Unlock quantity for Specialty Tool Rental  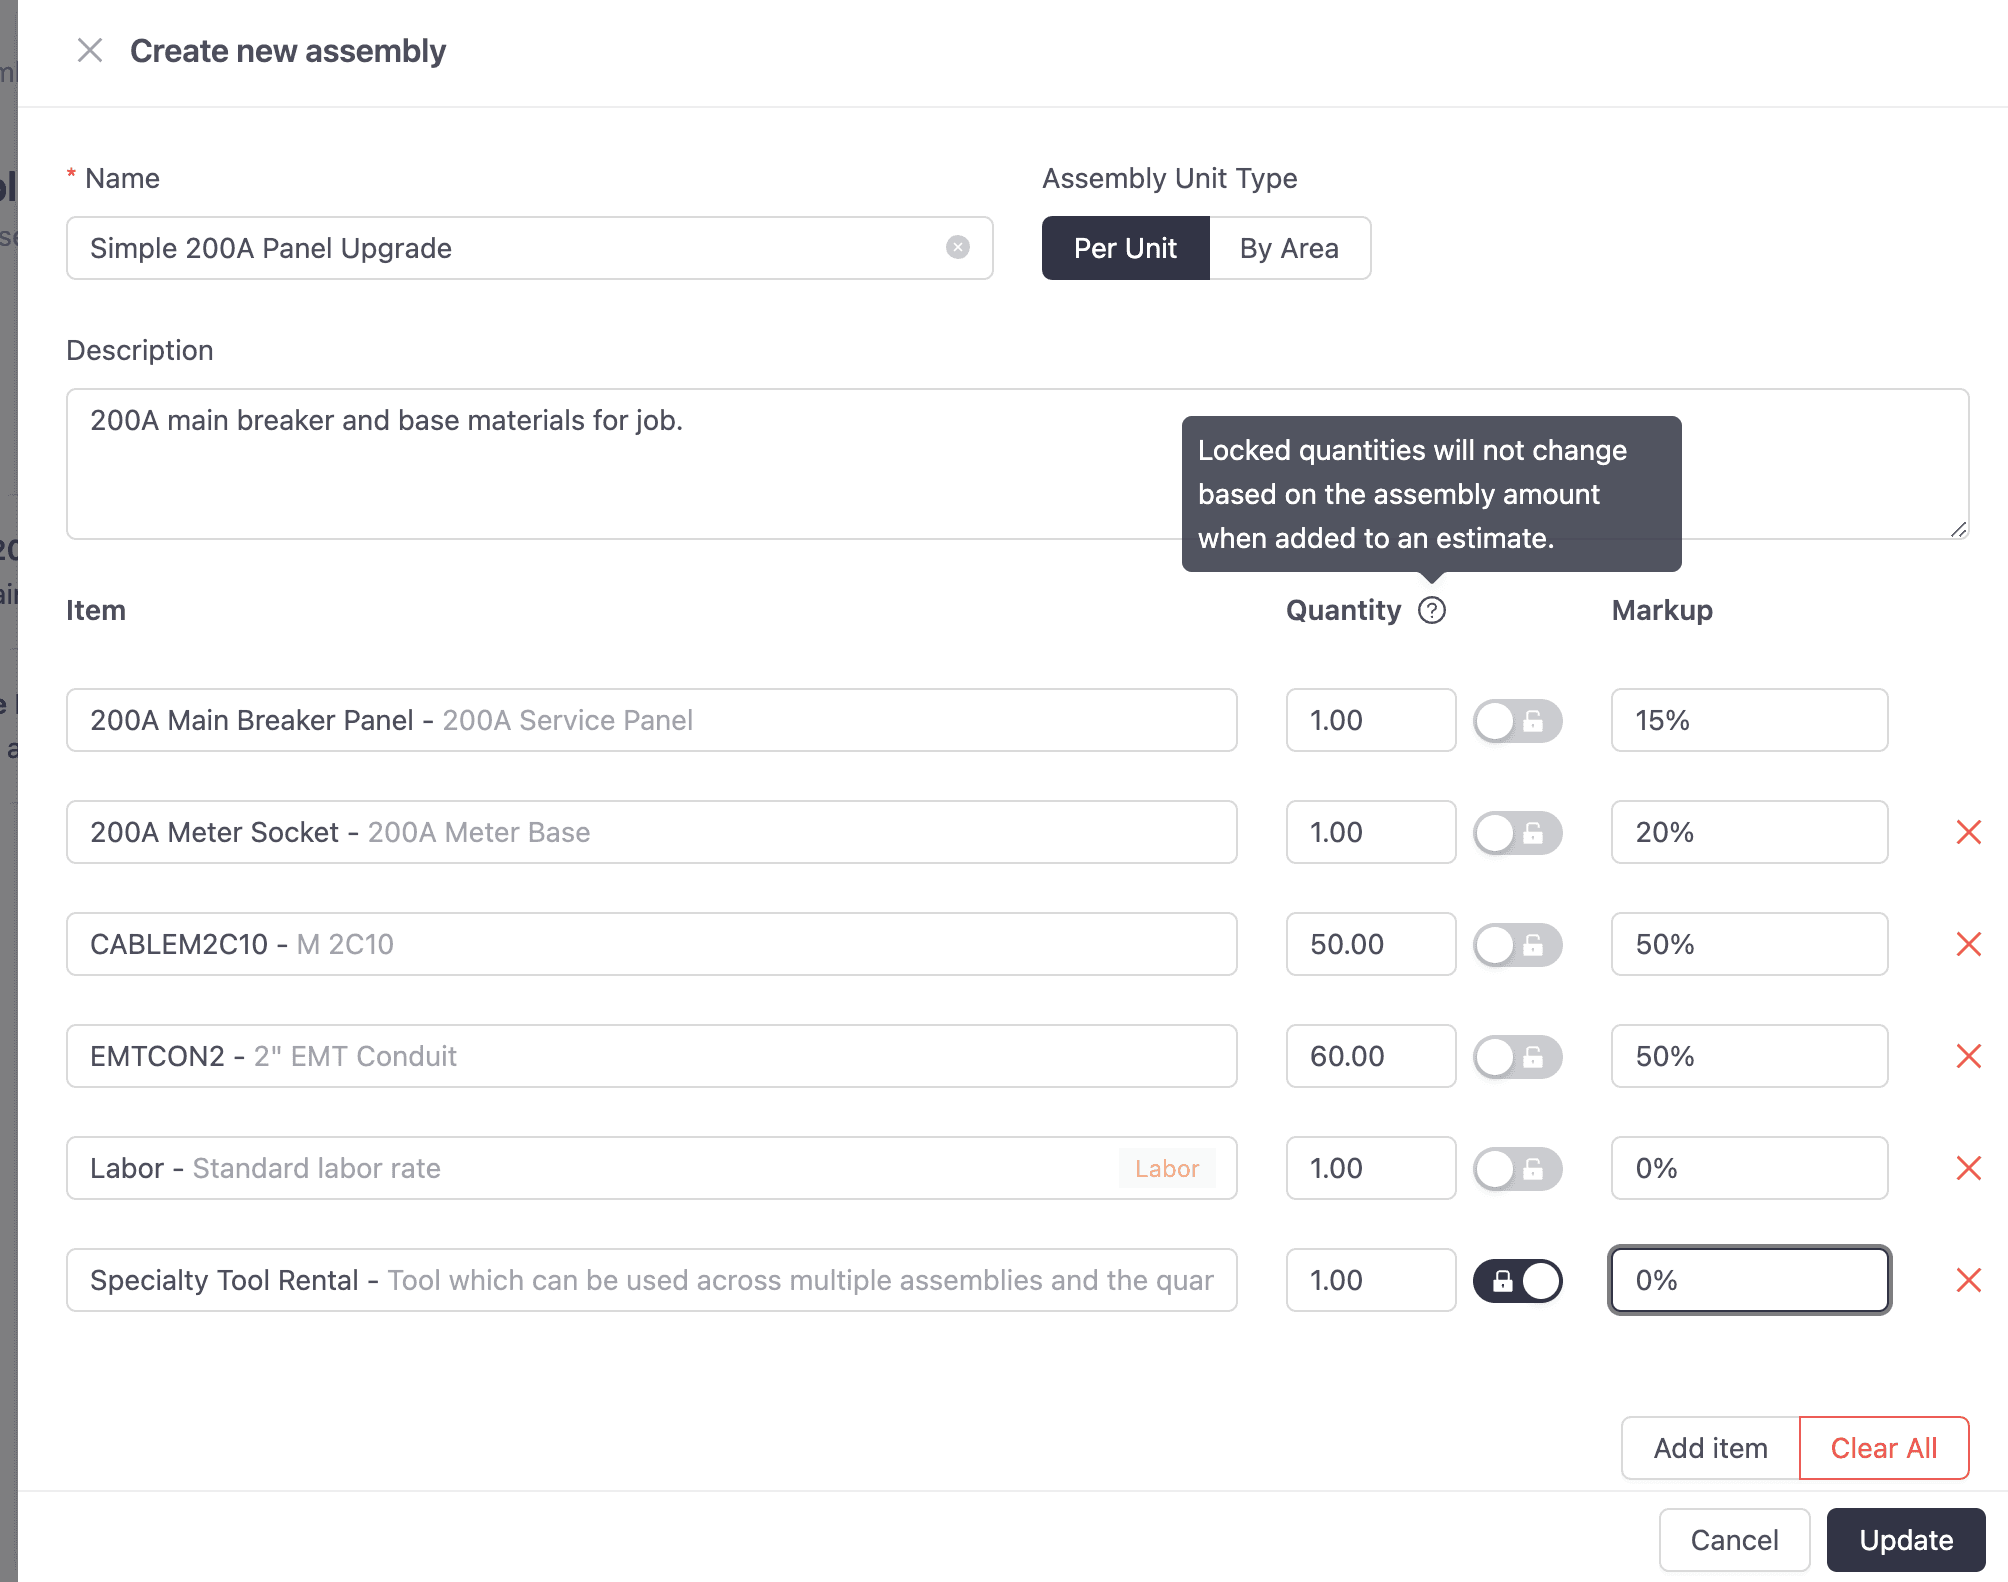pos(1517,1280)
